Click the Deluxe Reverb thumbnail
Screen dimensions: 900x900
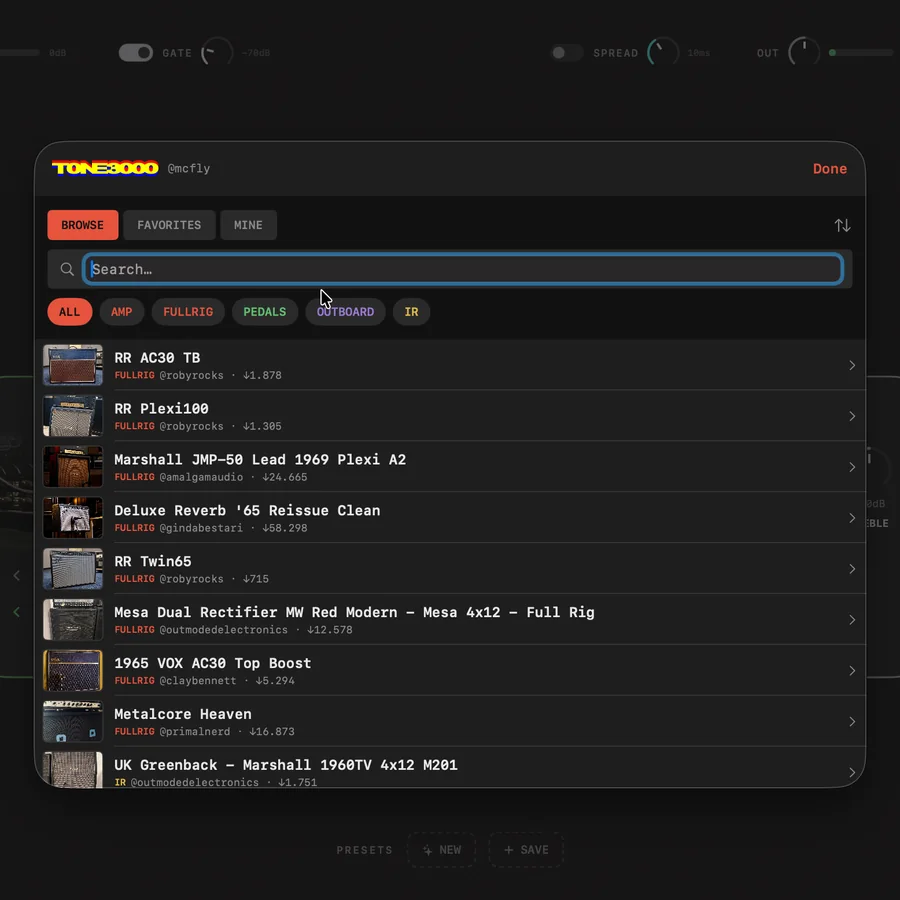click(x=73, y=518)
